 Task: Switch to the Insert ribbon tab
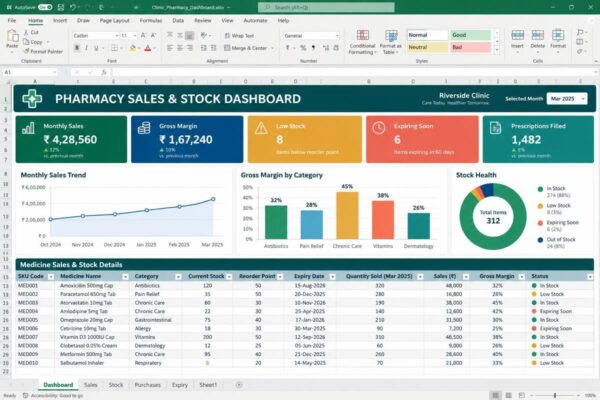60,21
